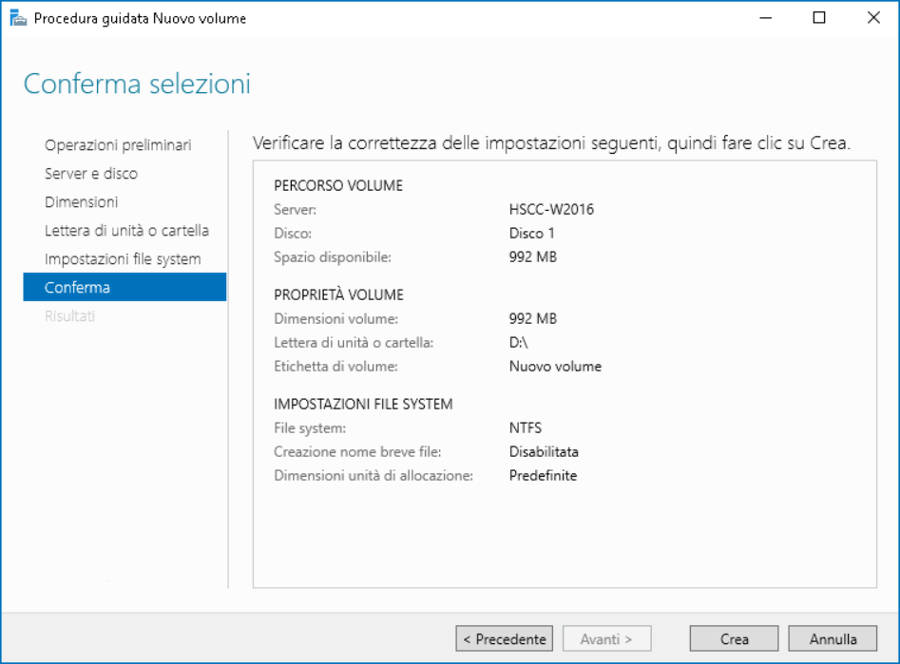The image size is (900, 664).
Task: Switch to Lettera di unità o cartella
Action: [x=126, y=230]
